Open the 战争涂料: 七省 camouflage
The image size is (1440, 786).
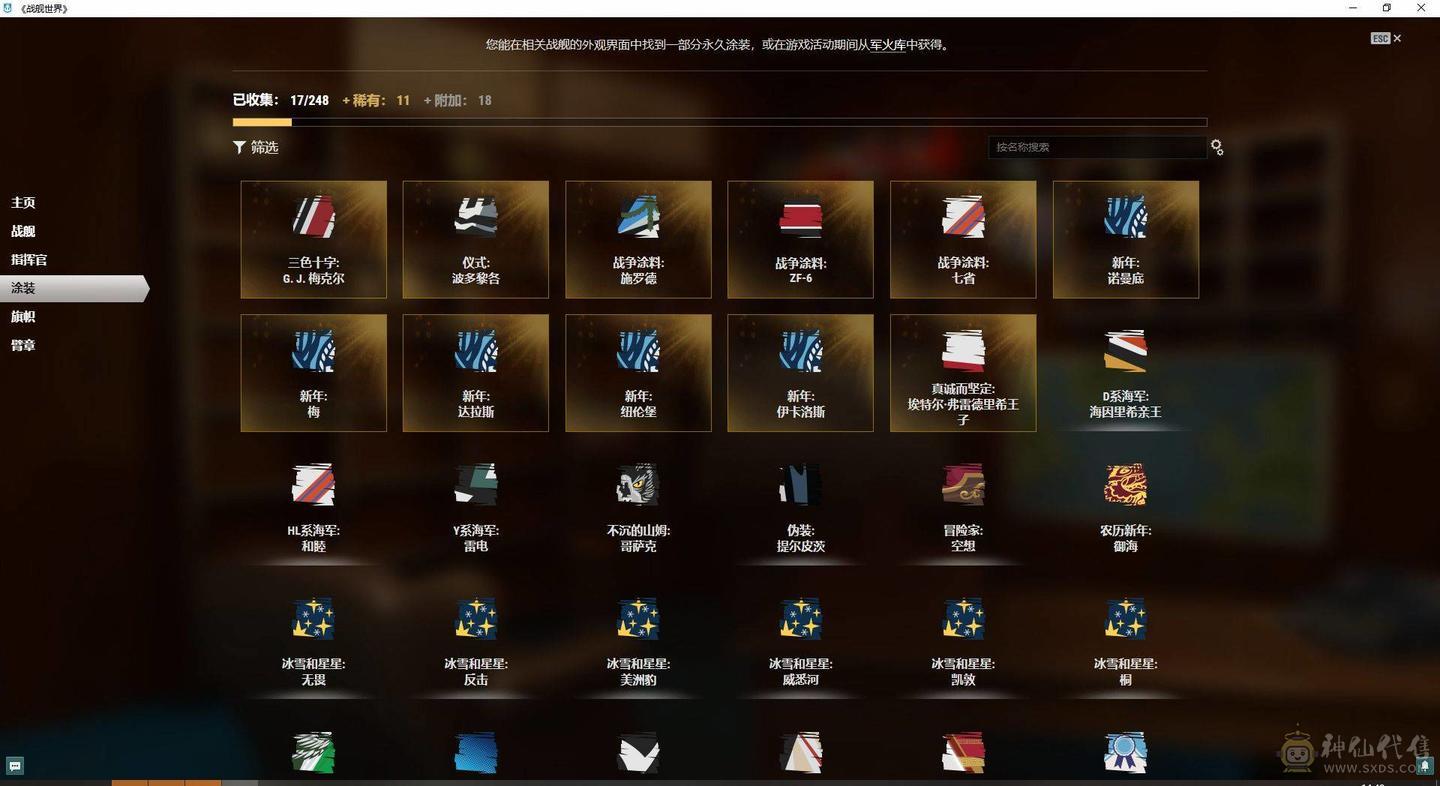pos(963,239)
